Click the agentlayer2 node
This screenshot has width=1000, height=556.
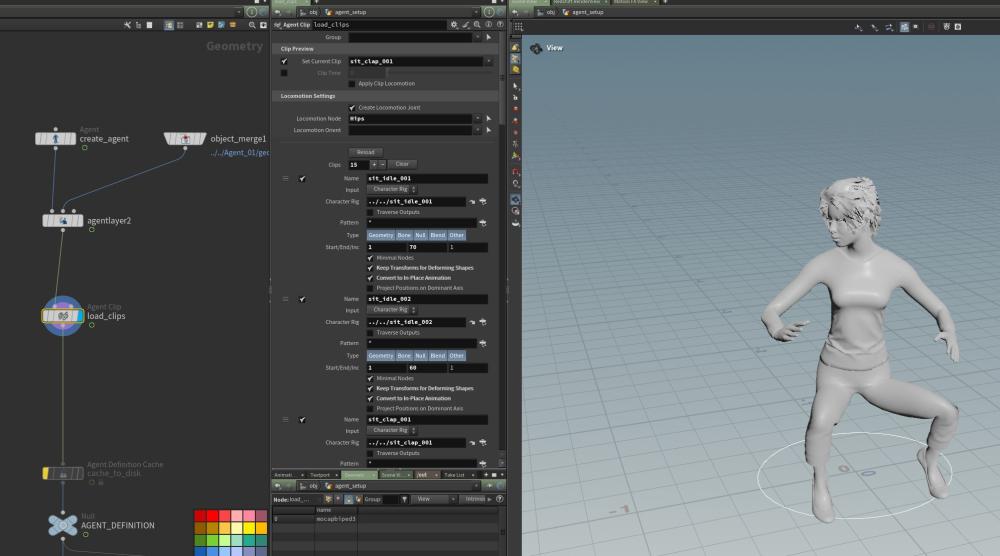tap(62, 220)
